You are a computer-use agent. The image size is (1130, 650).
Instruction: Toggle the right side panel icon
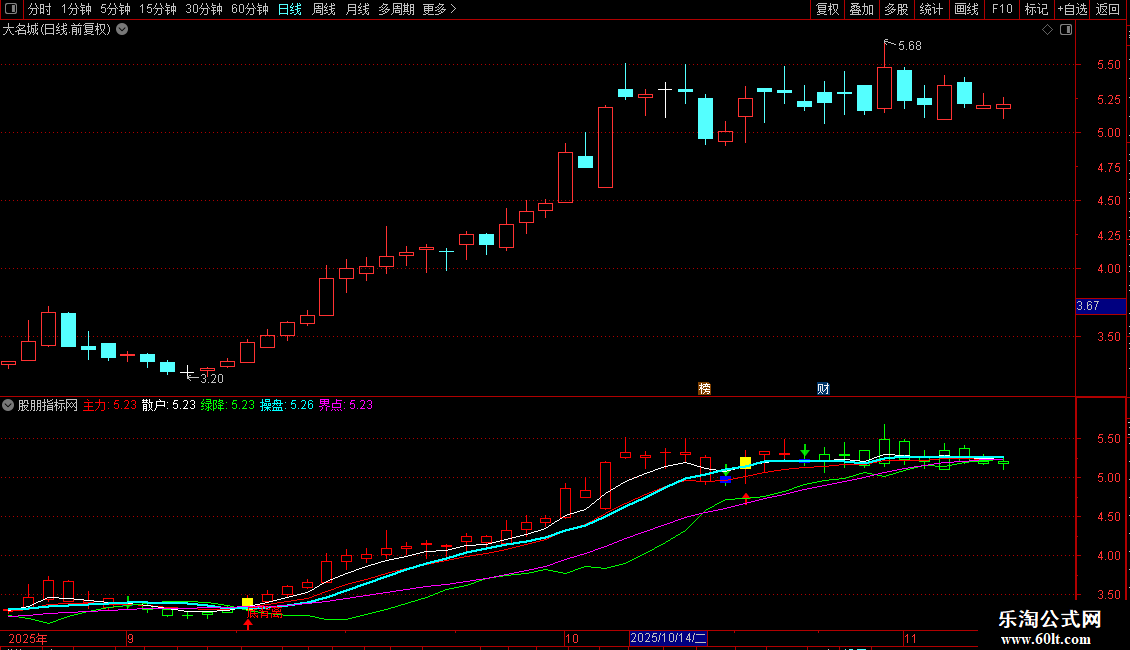pyautogui.click(x=1066, y=30)
